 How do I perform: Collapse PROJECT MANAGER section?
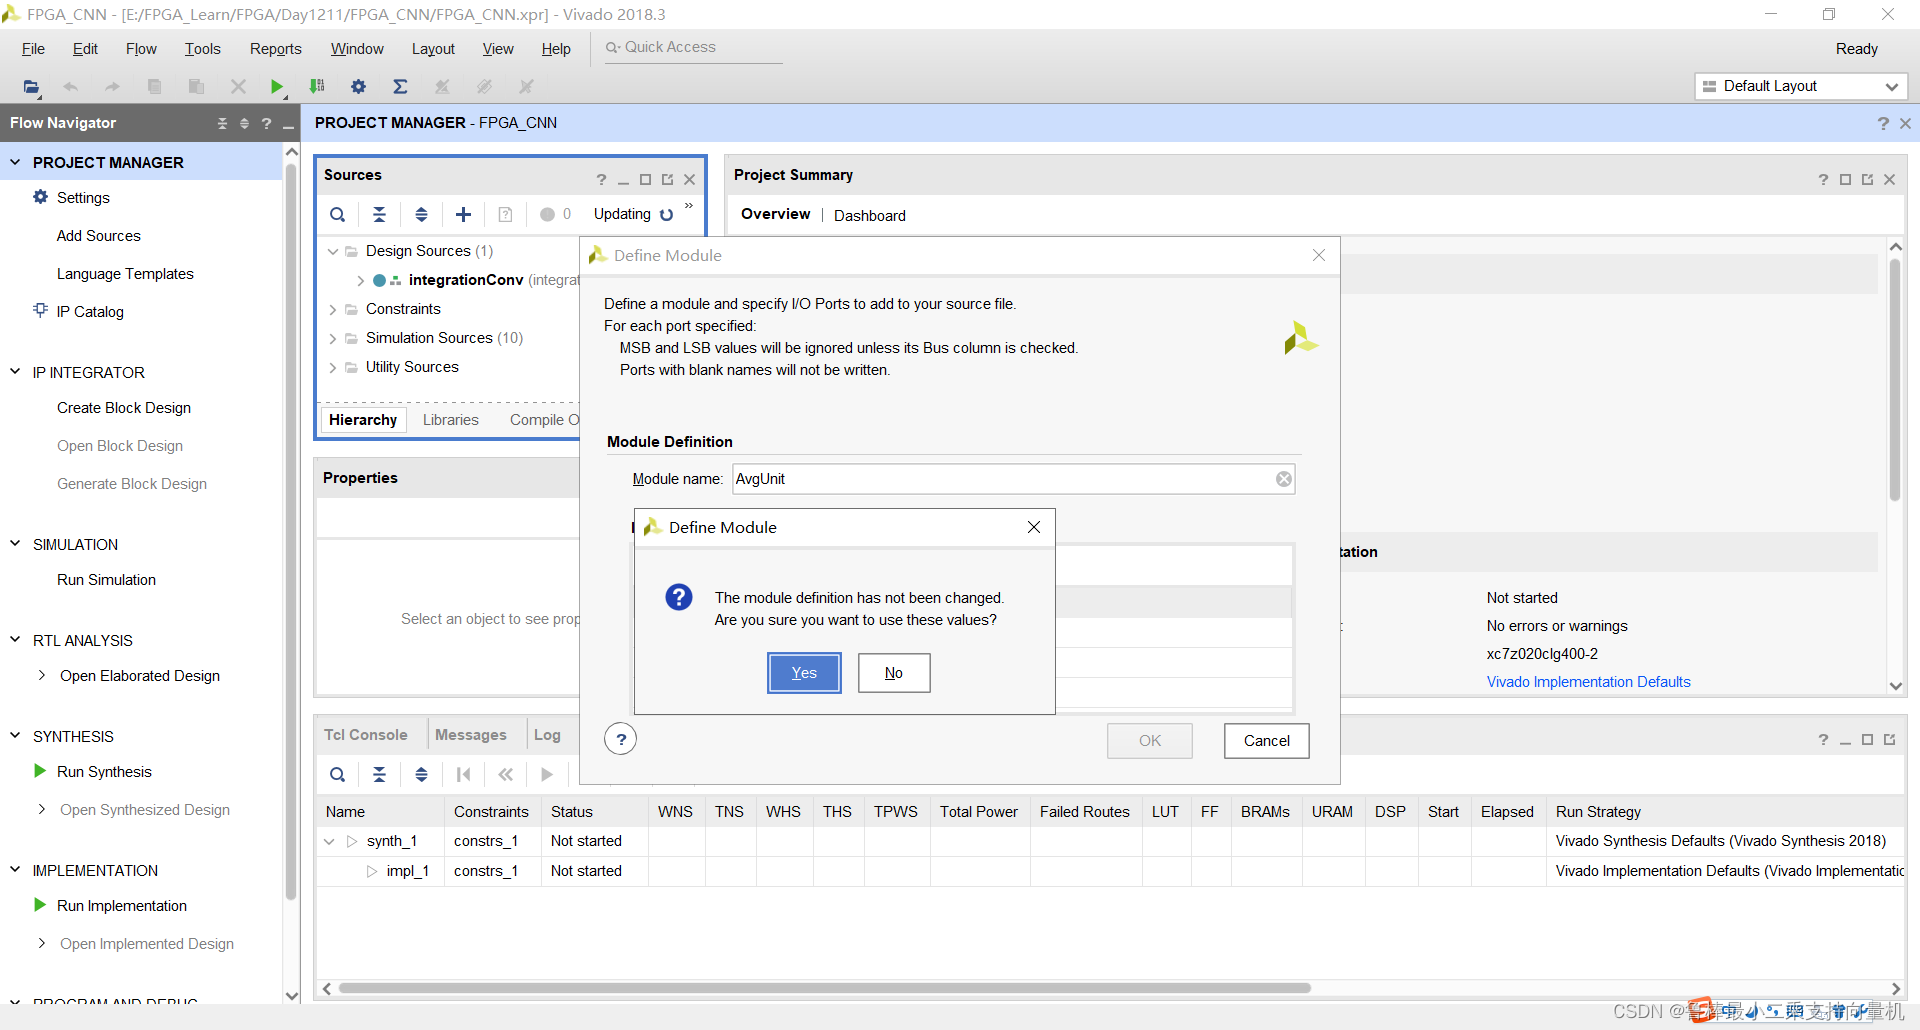(x=15, y=161)
